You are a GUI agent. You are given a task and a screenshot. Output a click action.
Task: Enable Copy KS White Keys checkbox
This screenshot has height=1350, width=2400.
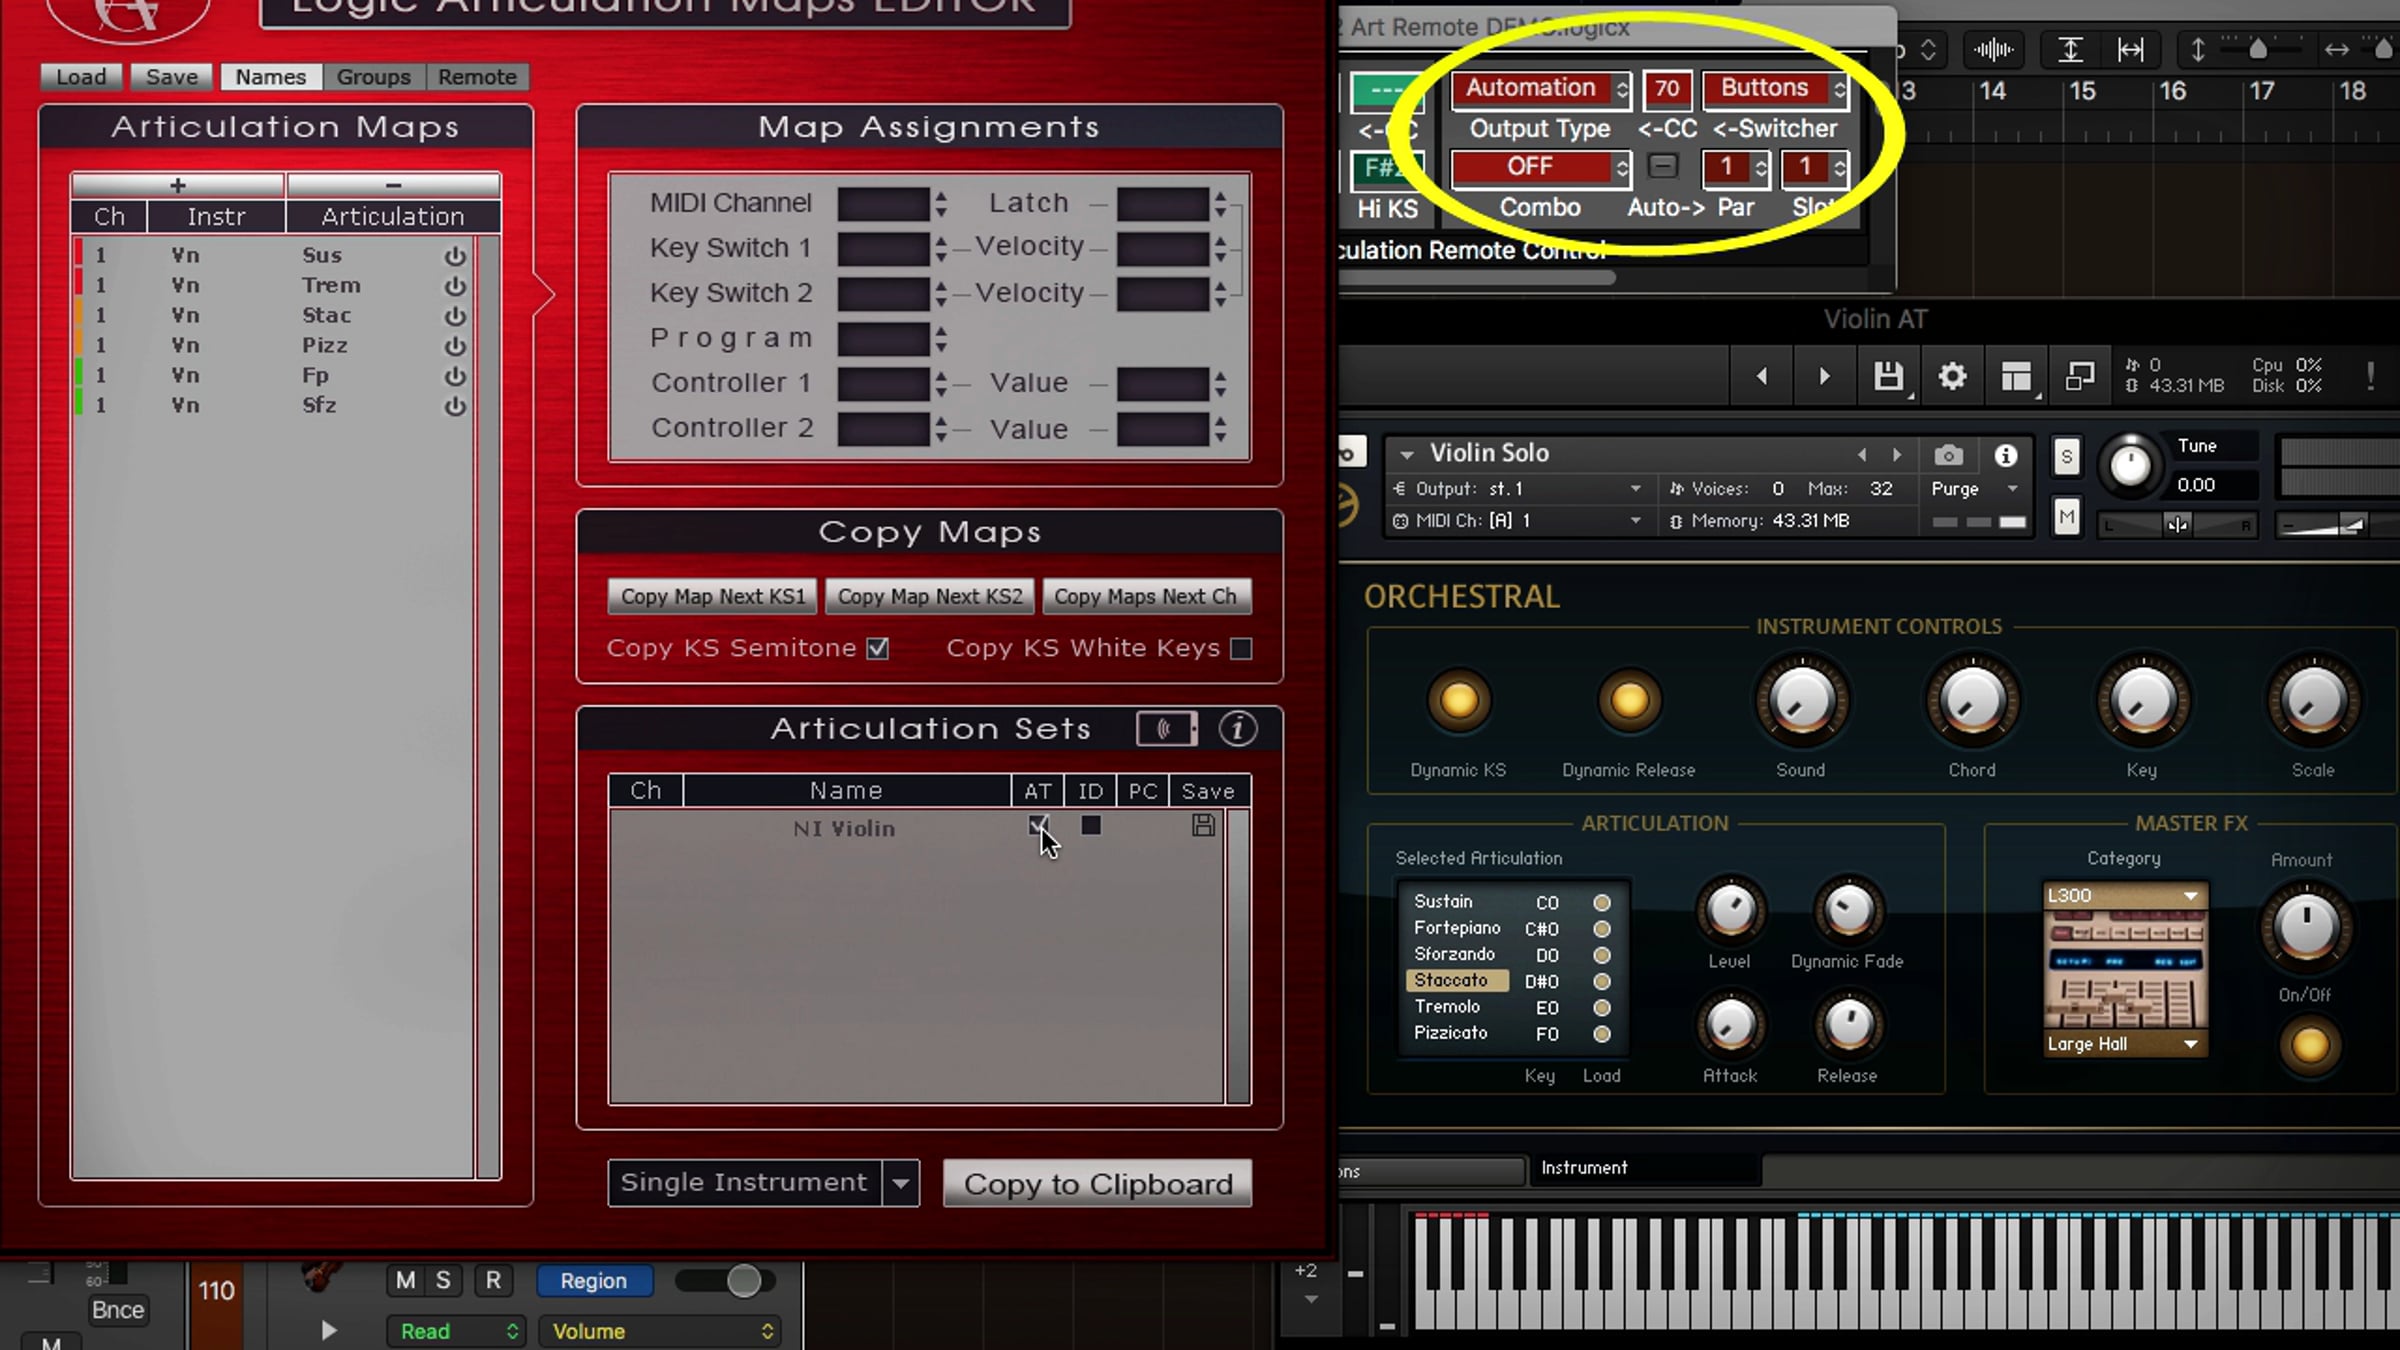pyautogui.click(x=1241, y=649)
